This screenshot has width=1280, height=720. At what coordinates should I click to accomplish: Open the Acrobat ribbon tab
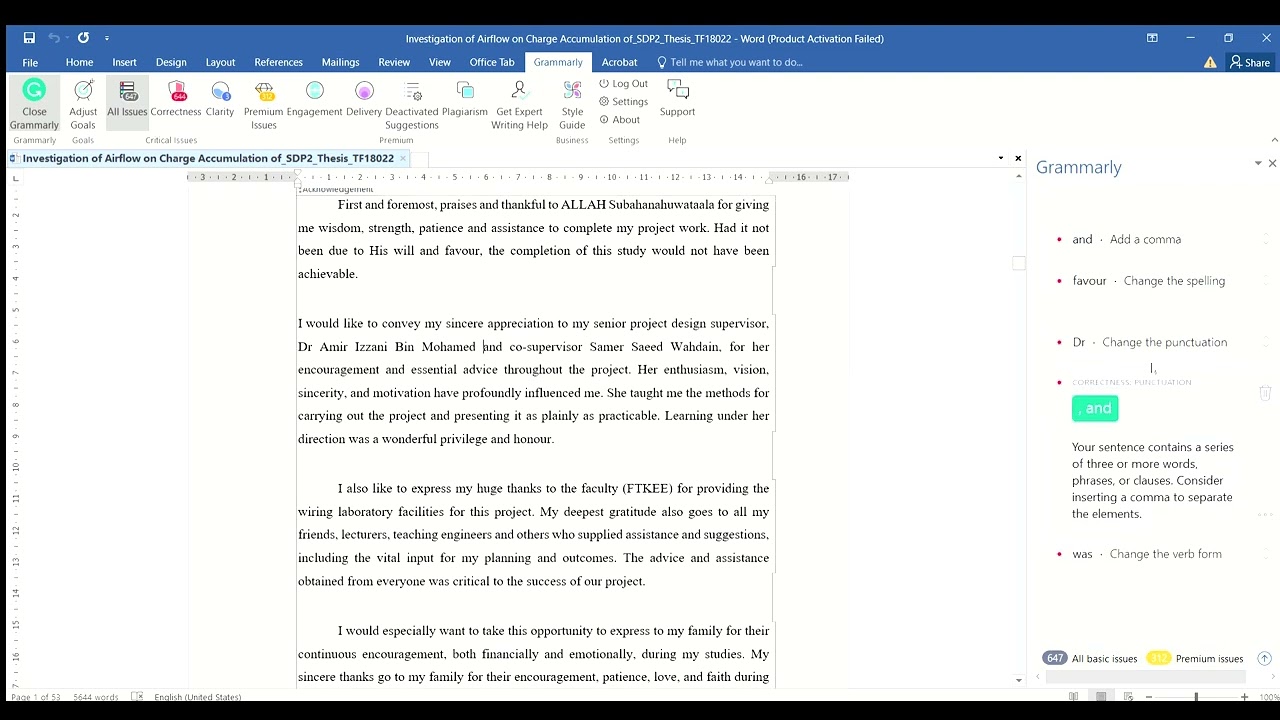pos(619,62)
